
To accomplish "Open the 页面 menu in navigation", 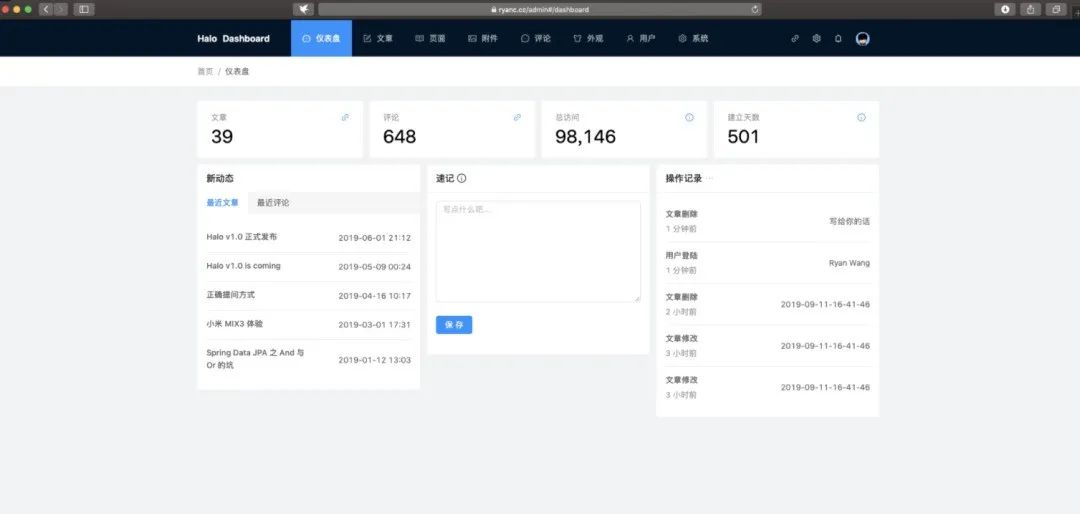I will (x=430, y=39).
